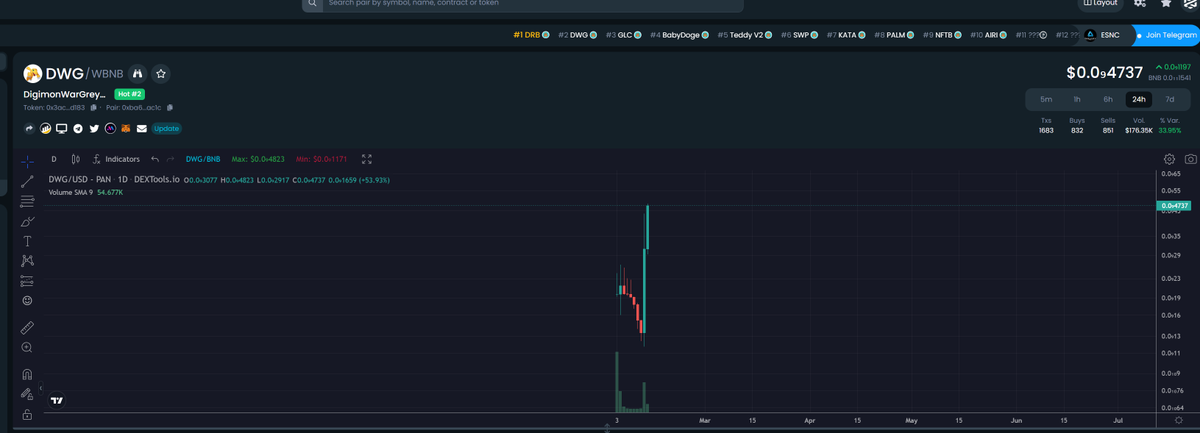
Task: Click the Hot #2 badge
Action: click(130, 94)
